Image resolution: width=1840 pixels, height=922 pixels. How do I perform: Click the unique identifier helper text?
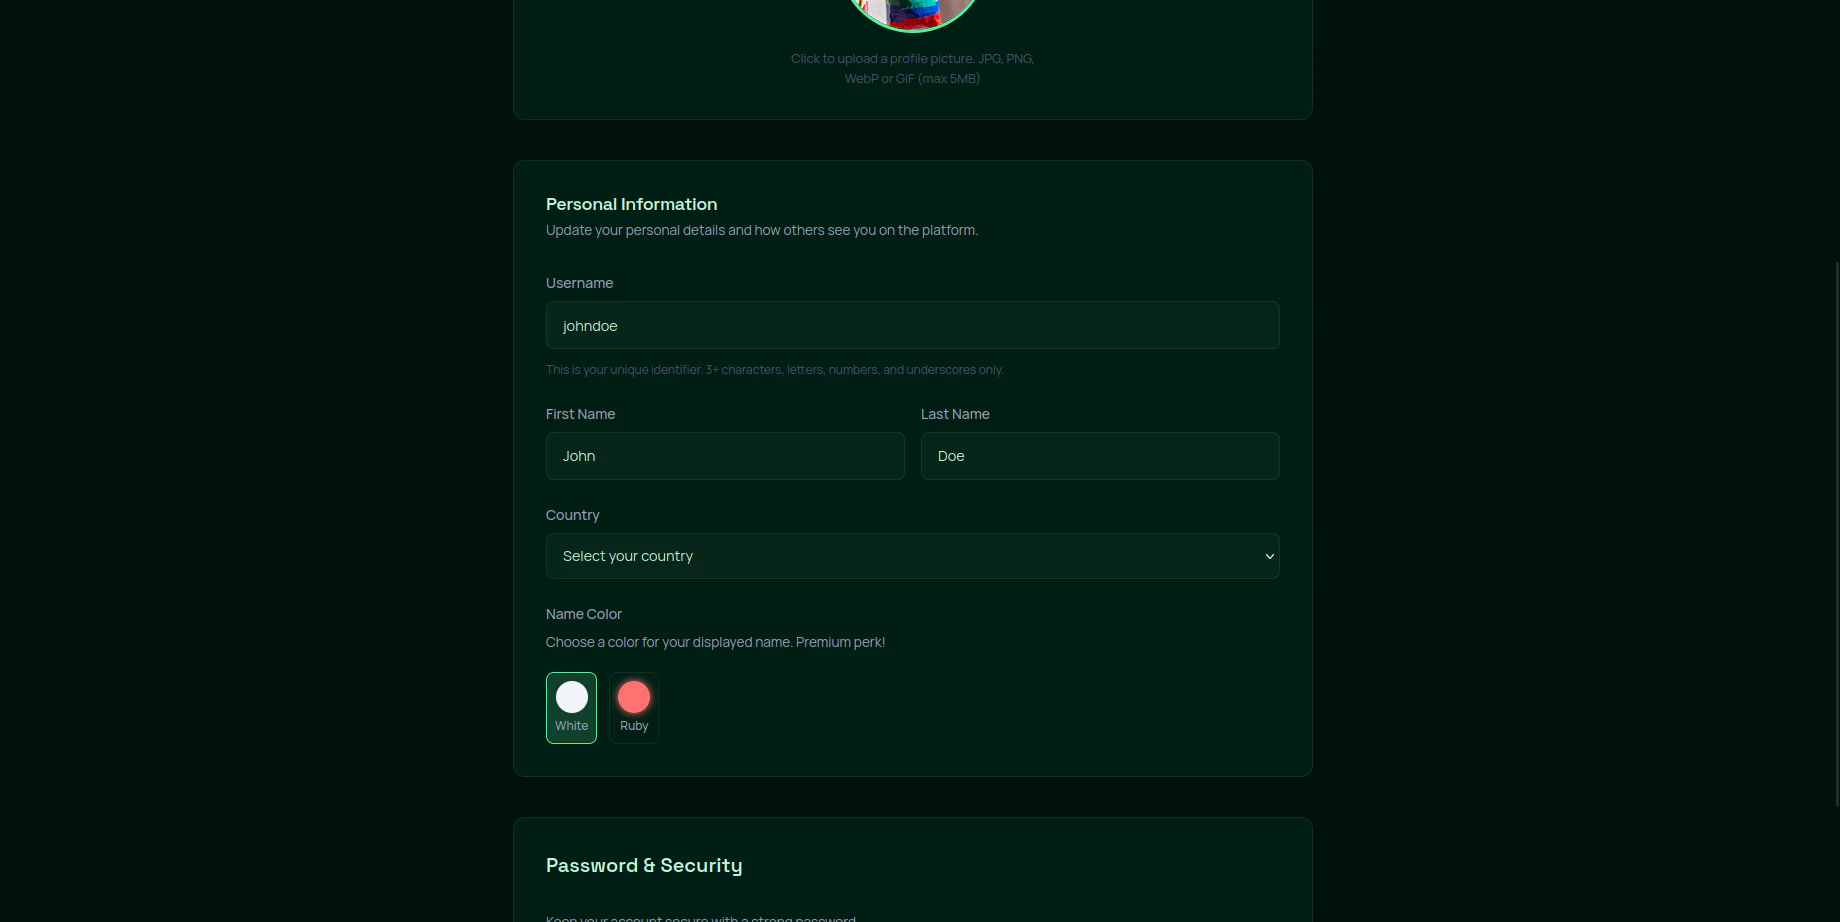(x=774, y=370)
